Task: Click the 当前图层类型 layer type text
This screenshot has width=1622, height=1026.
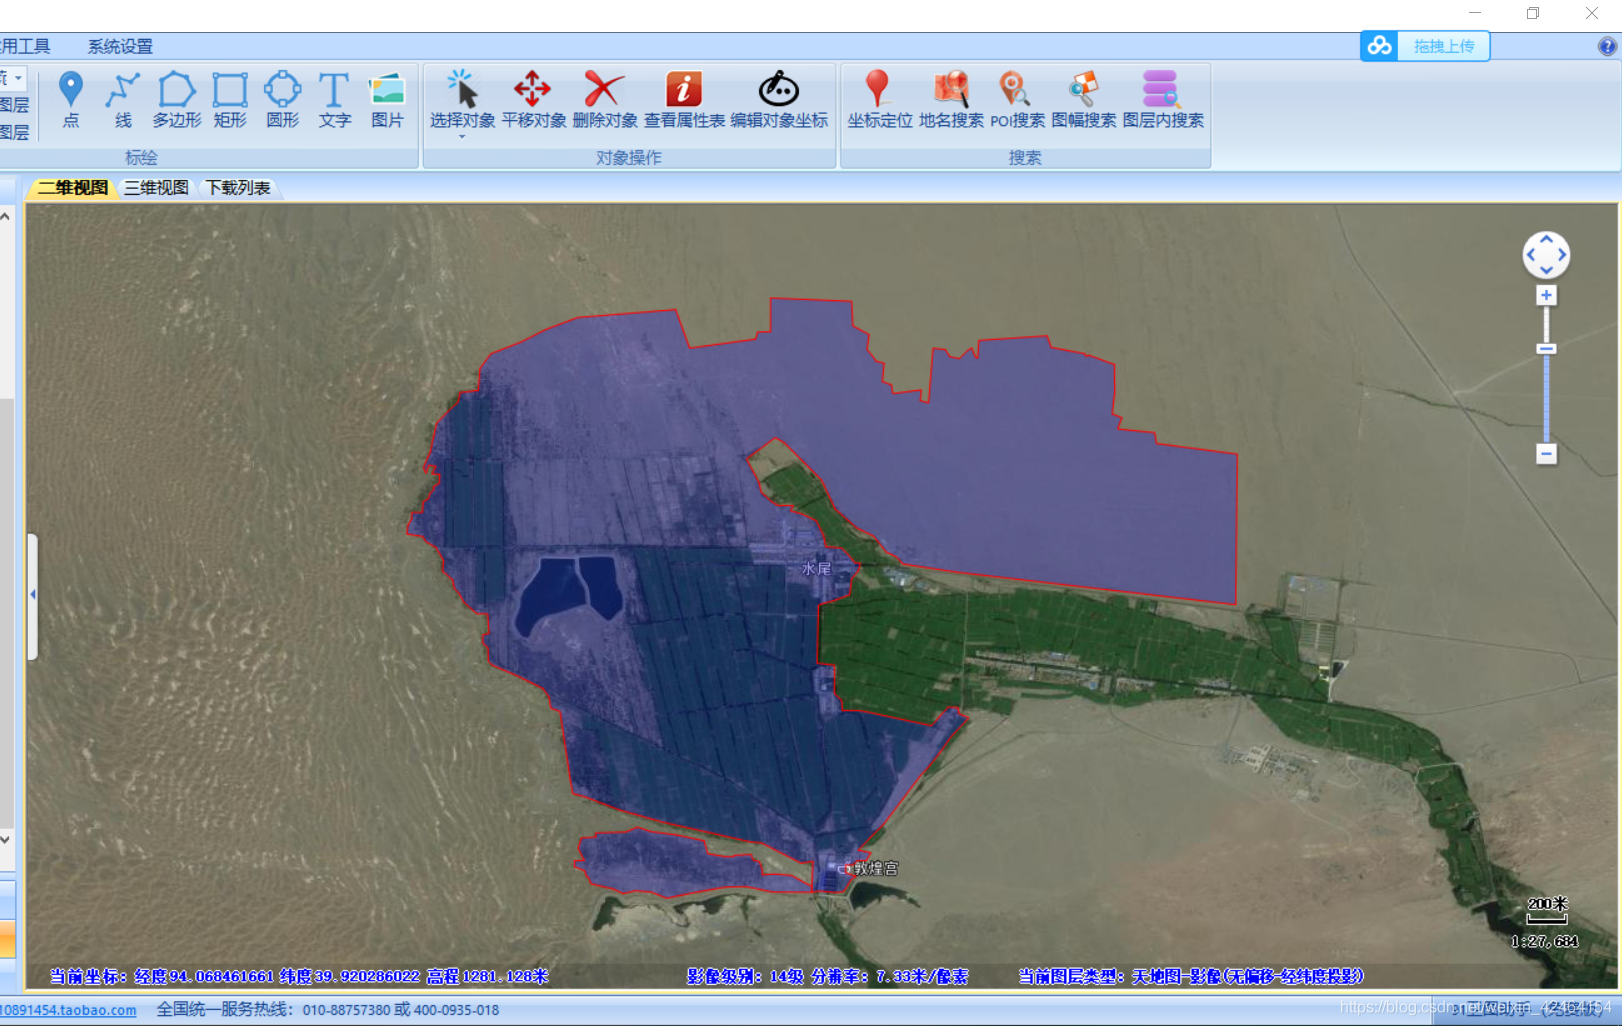Action: [1191, 976]
